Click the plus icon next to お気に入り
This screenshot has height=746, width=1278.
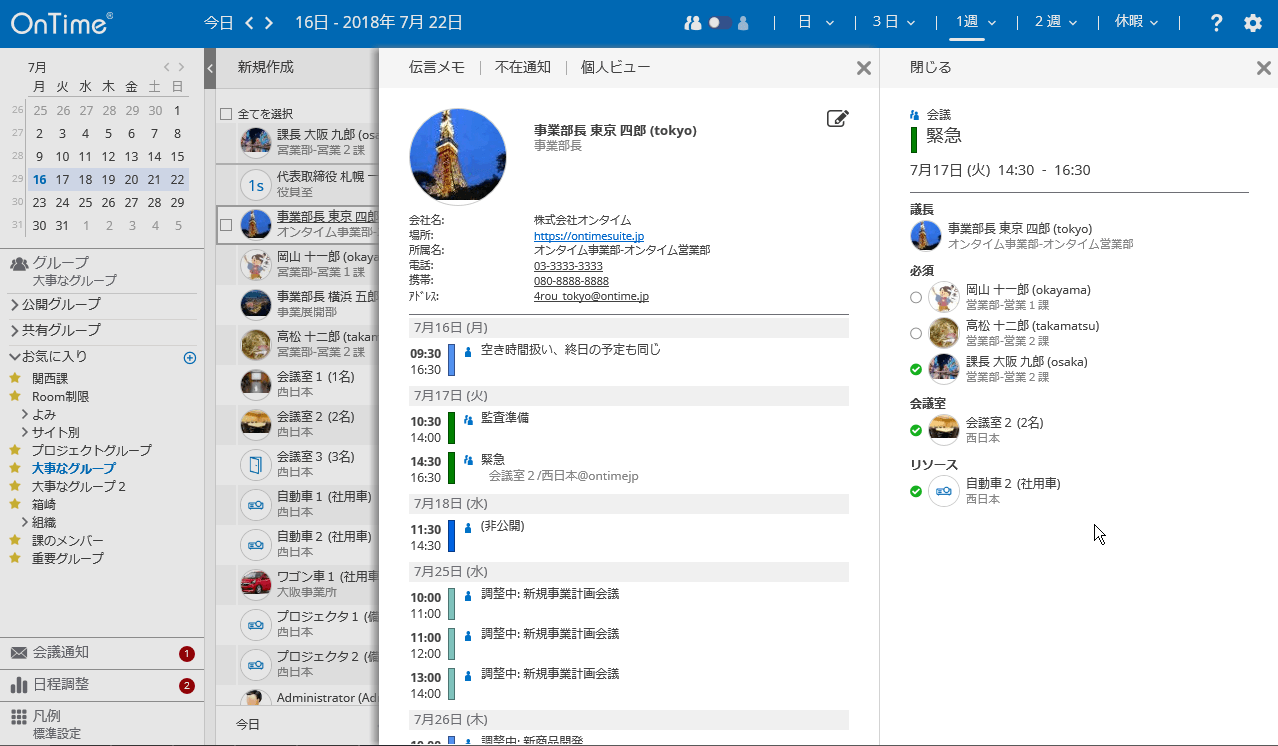click(x=190, y=357)
